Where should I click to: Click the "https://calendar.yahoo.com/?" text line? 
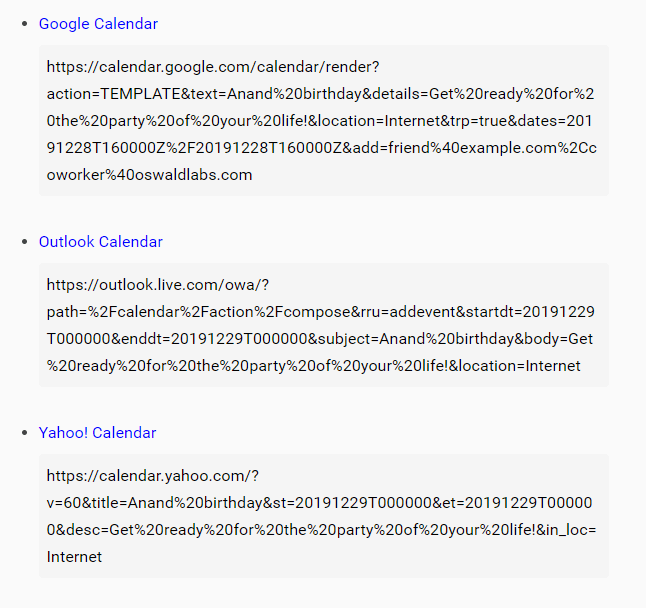tap(153, 476)
